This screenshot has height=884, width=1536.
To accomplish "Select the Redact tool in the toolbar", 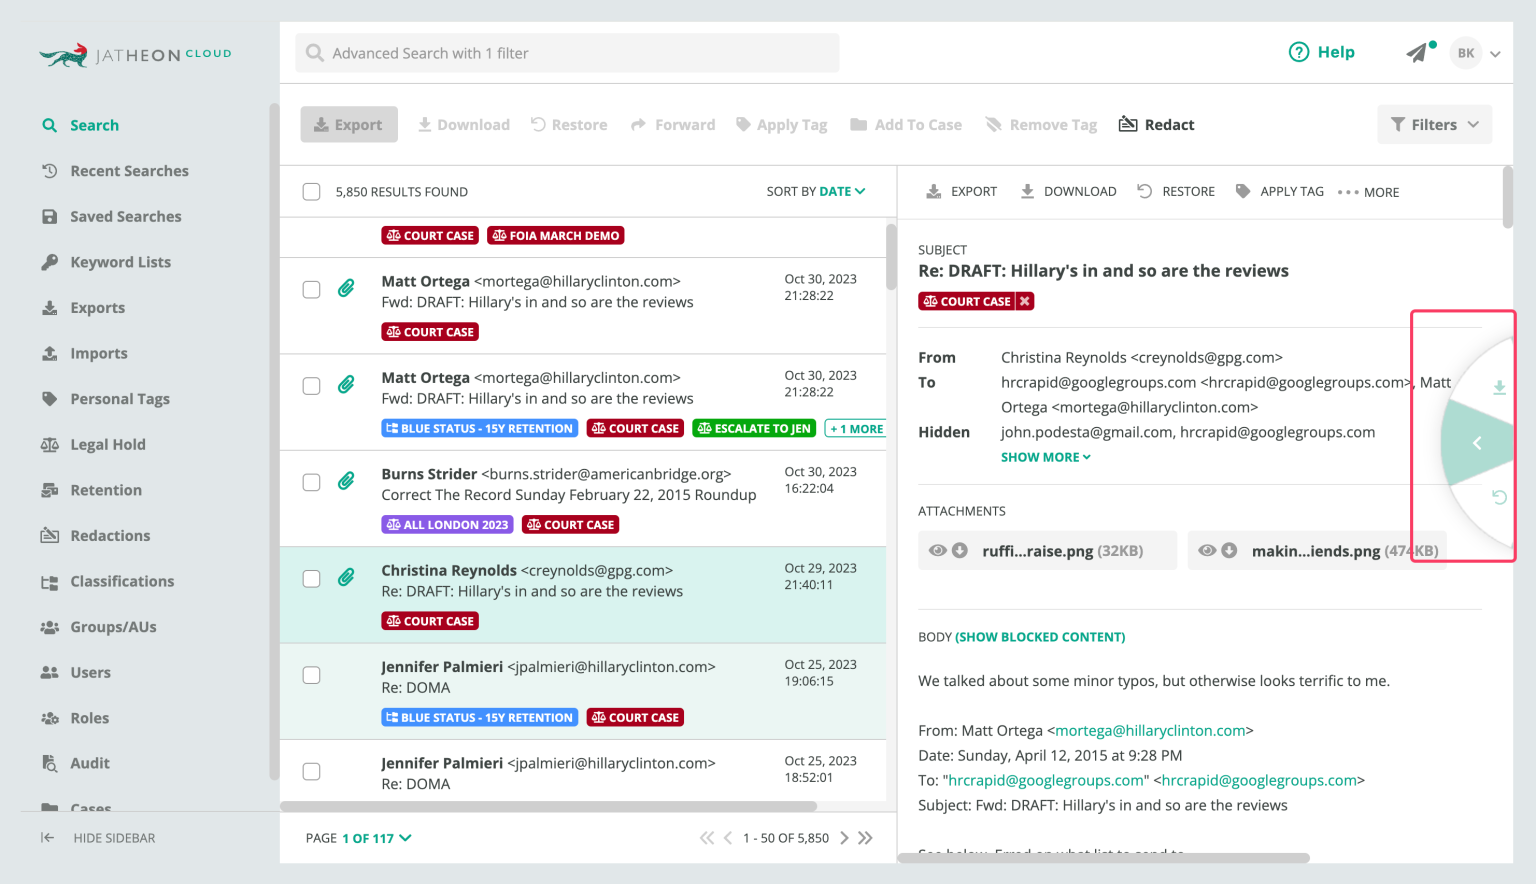I will [x=1156, y=124].
